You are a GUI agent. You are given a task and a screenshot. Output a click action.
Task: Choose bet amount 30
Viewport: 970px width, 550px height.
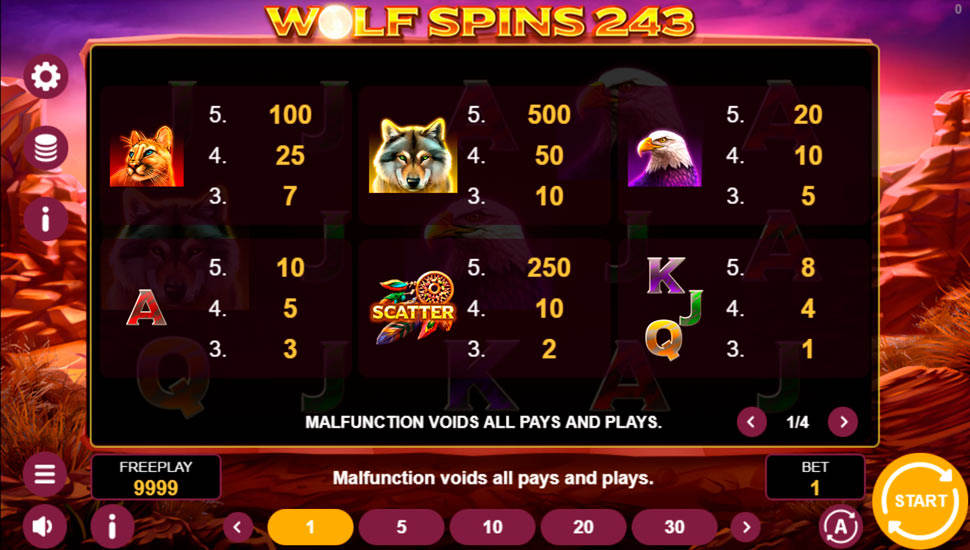[674, 527]
